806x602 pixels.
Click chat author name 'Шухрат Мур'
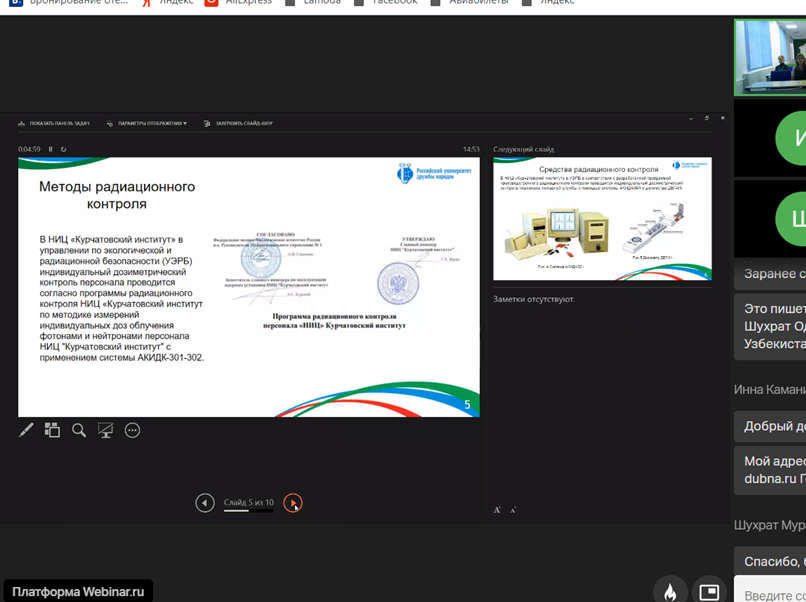tap(770, 525)
